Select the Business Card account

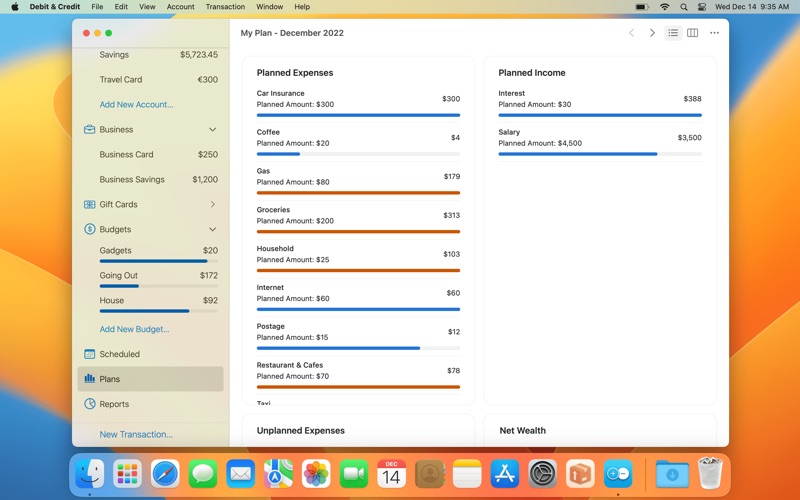pyautogui.click(x=151, y=154)
